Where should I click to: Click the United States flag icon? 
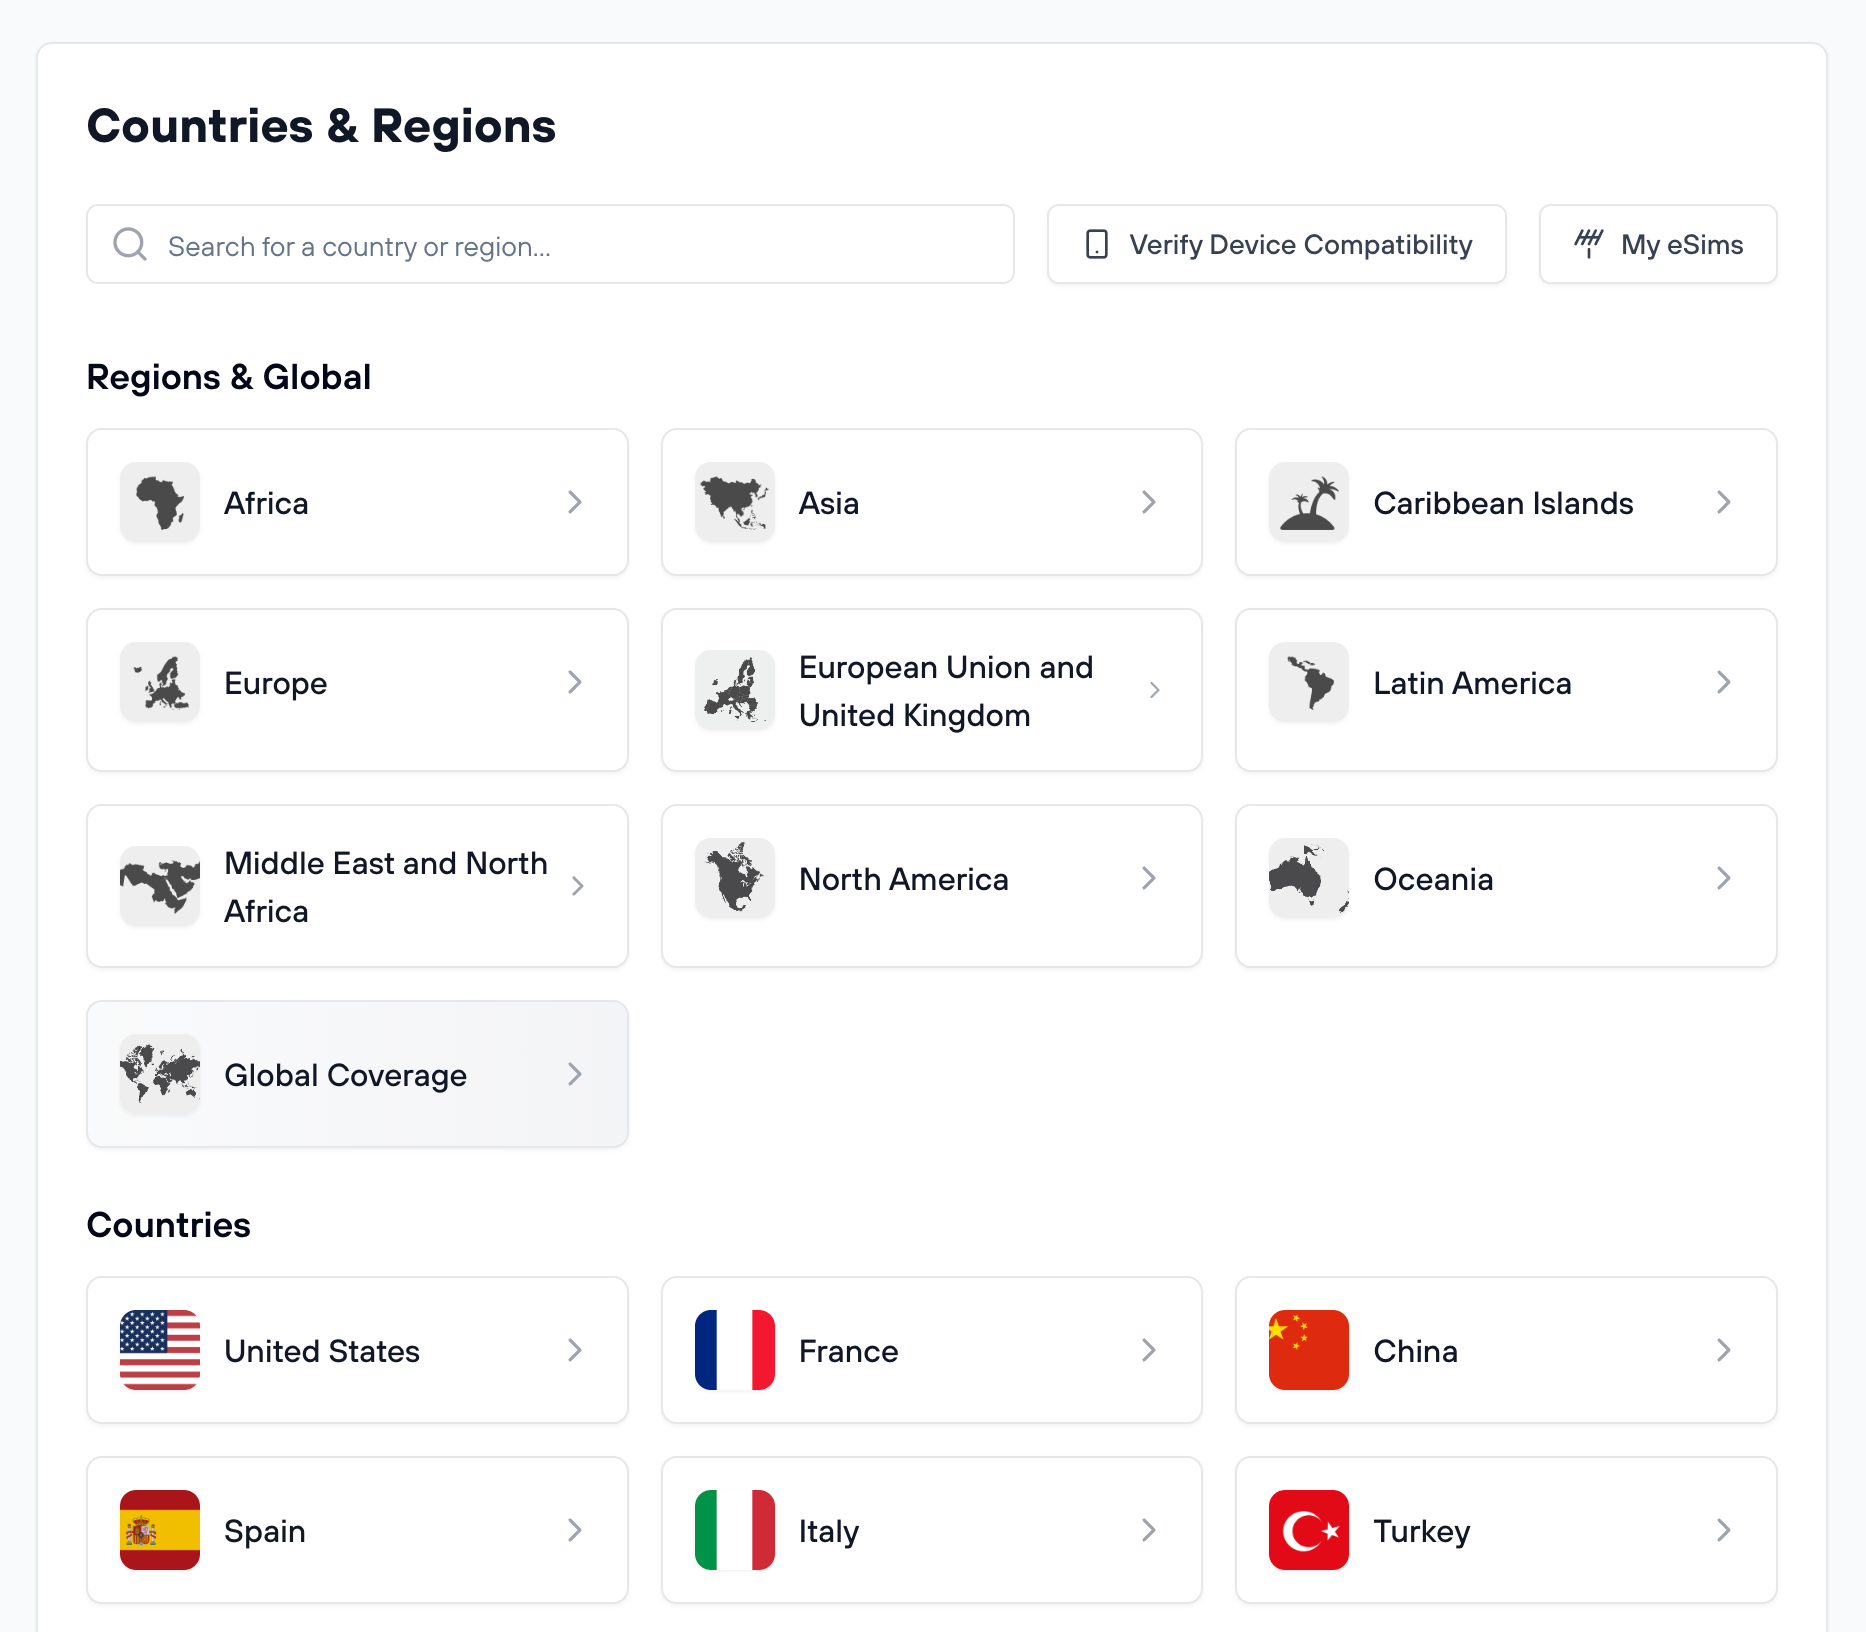coord(160,1350)
